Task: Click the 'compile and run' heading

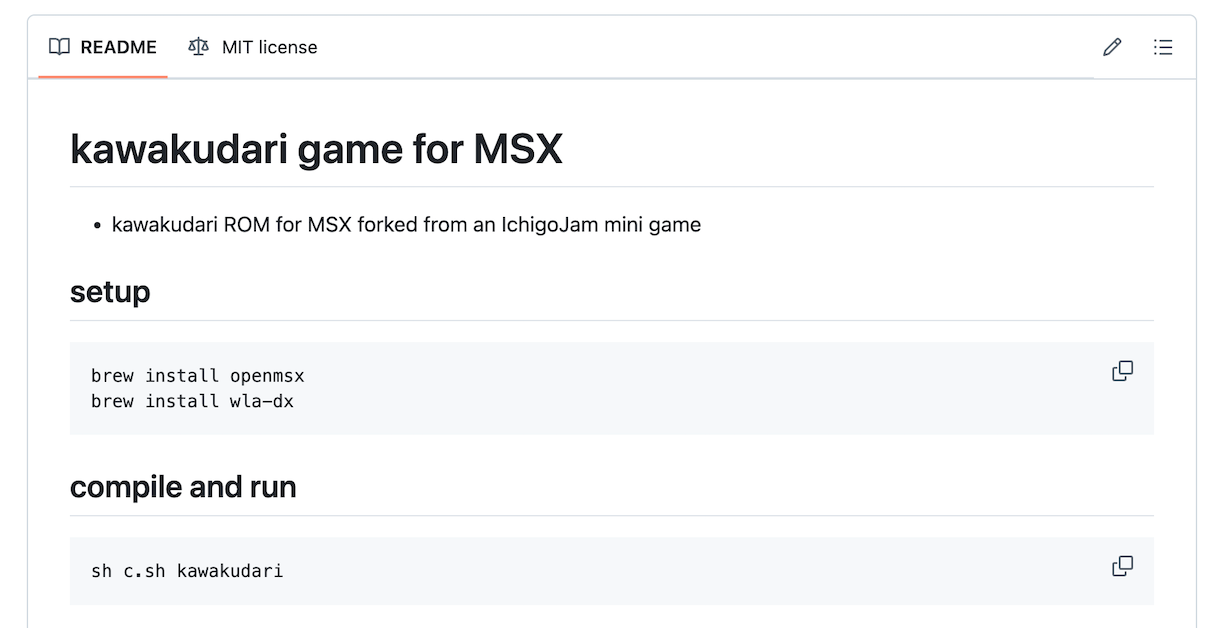Action: click(183, 487)
